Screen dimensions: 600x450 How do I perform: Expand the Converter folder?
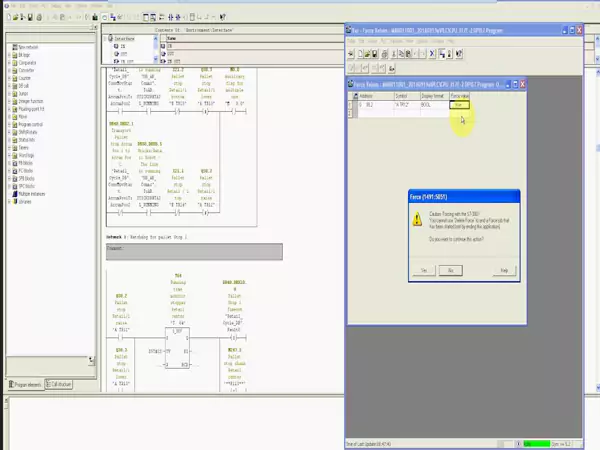point(9,70)
